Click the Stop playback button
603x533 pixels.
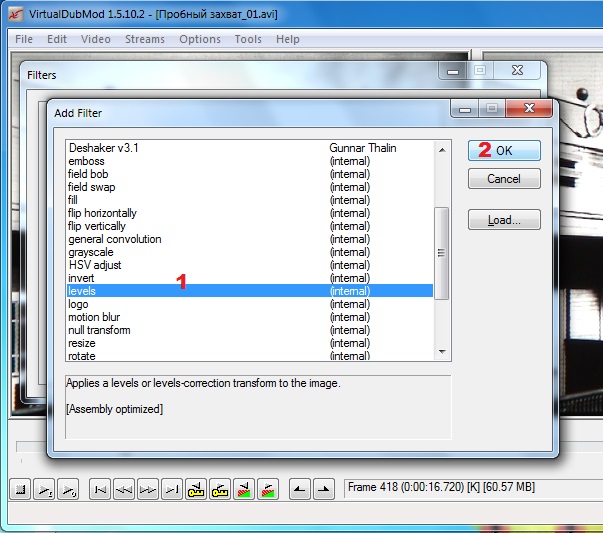pos(20,489)
